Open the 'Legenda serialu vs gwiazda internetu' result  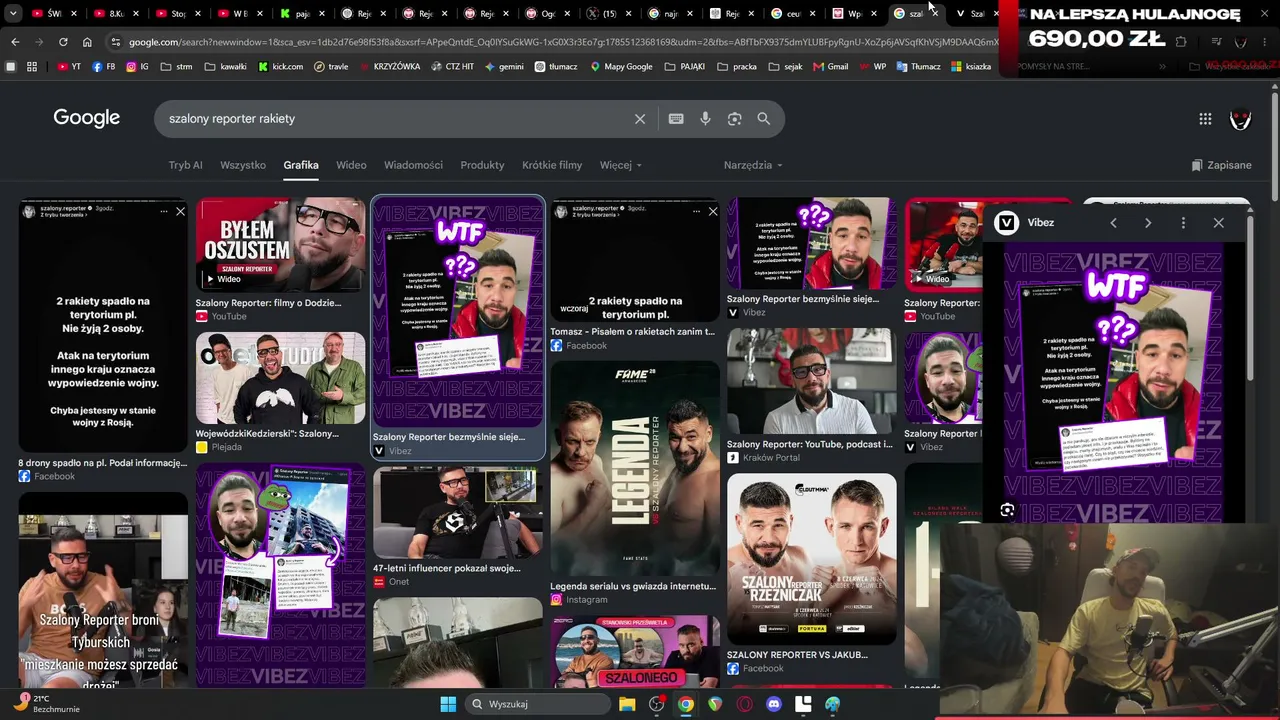(x=633, y=586)
